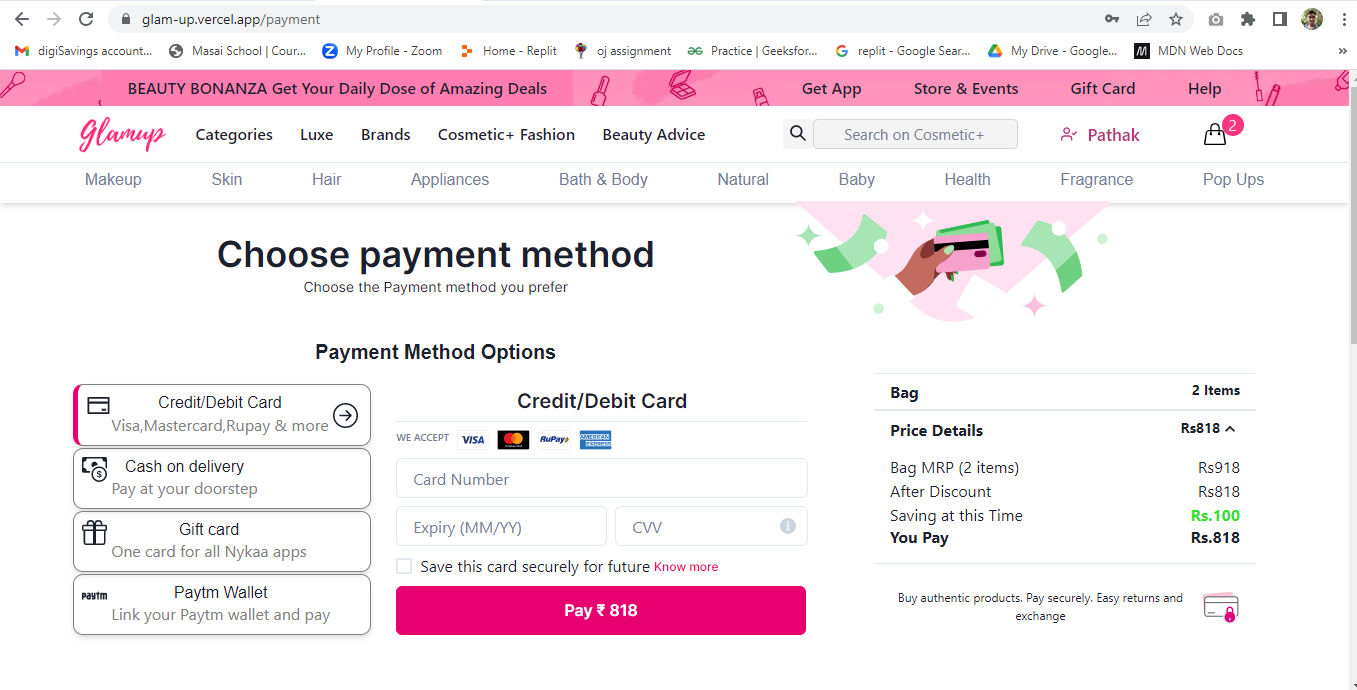Select Cash on delivery payment method

tap(221, 477)
